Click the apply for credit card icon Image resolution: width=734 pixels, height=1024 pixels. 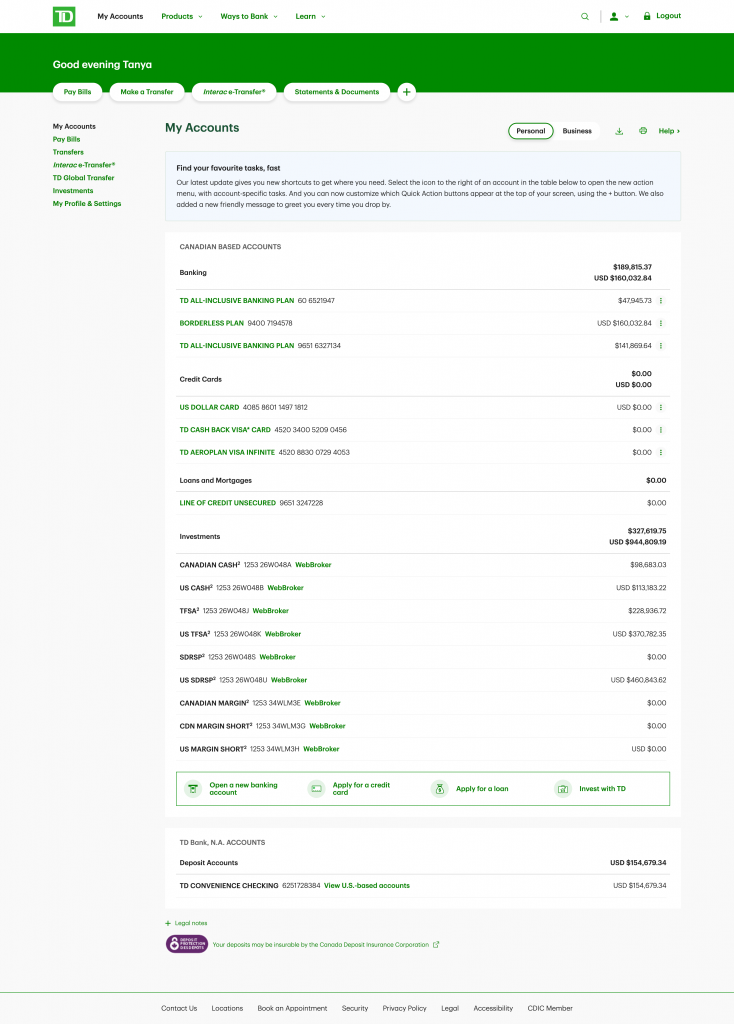316,789
